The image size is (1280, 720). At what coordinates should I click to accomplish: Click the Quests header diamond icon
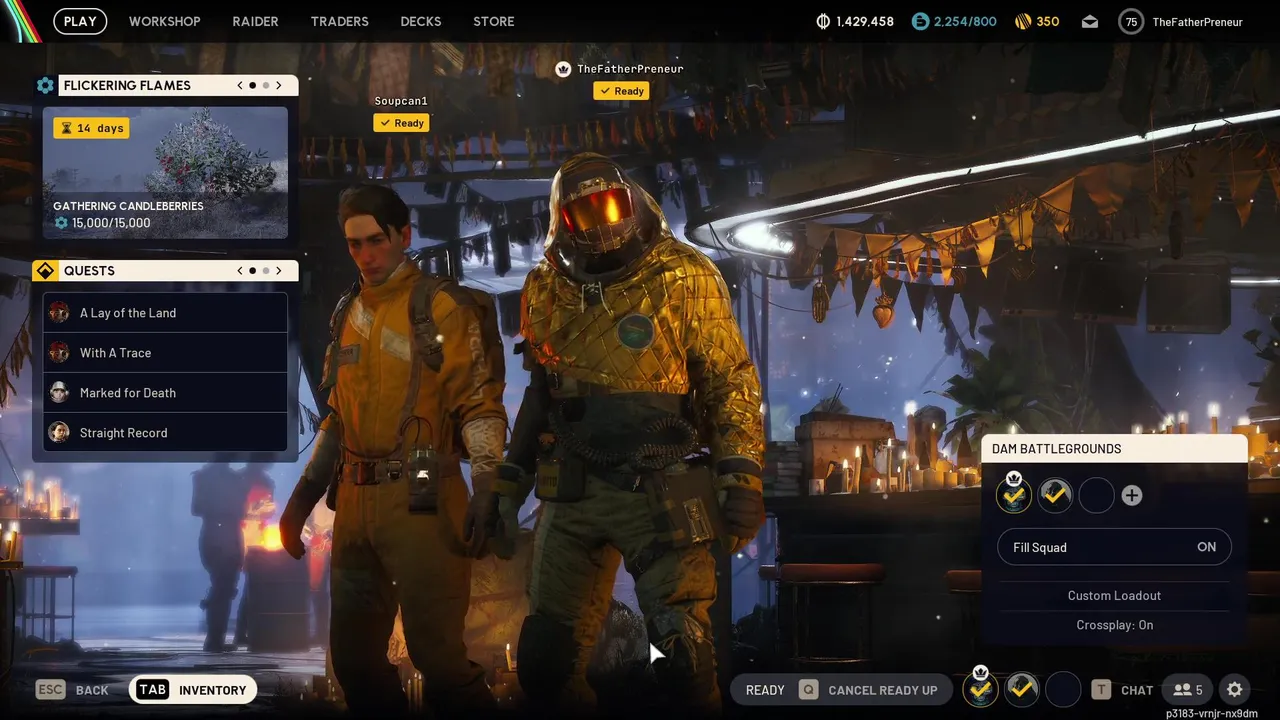[45, 271]
